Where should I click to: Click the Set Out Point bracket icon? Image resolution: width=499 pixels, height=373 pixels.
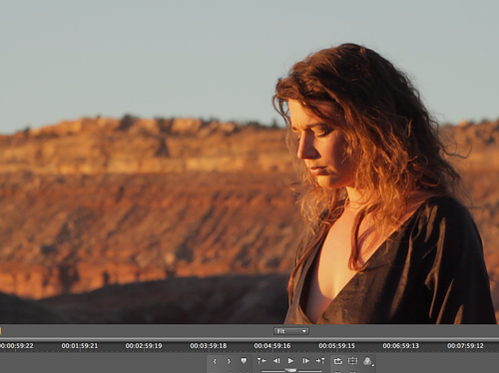point(229,361)
